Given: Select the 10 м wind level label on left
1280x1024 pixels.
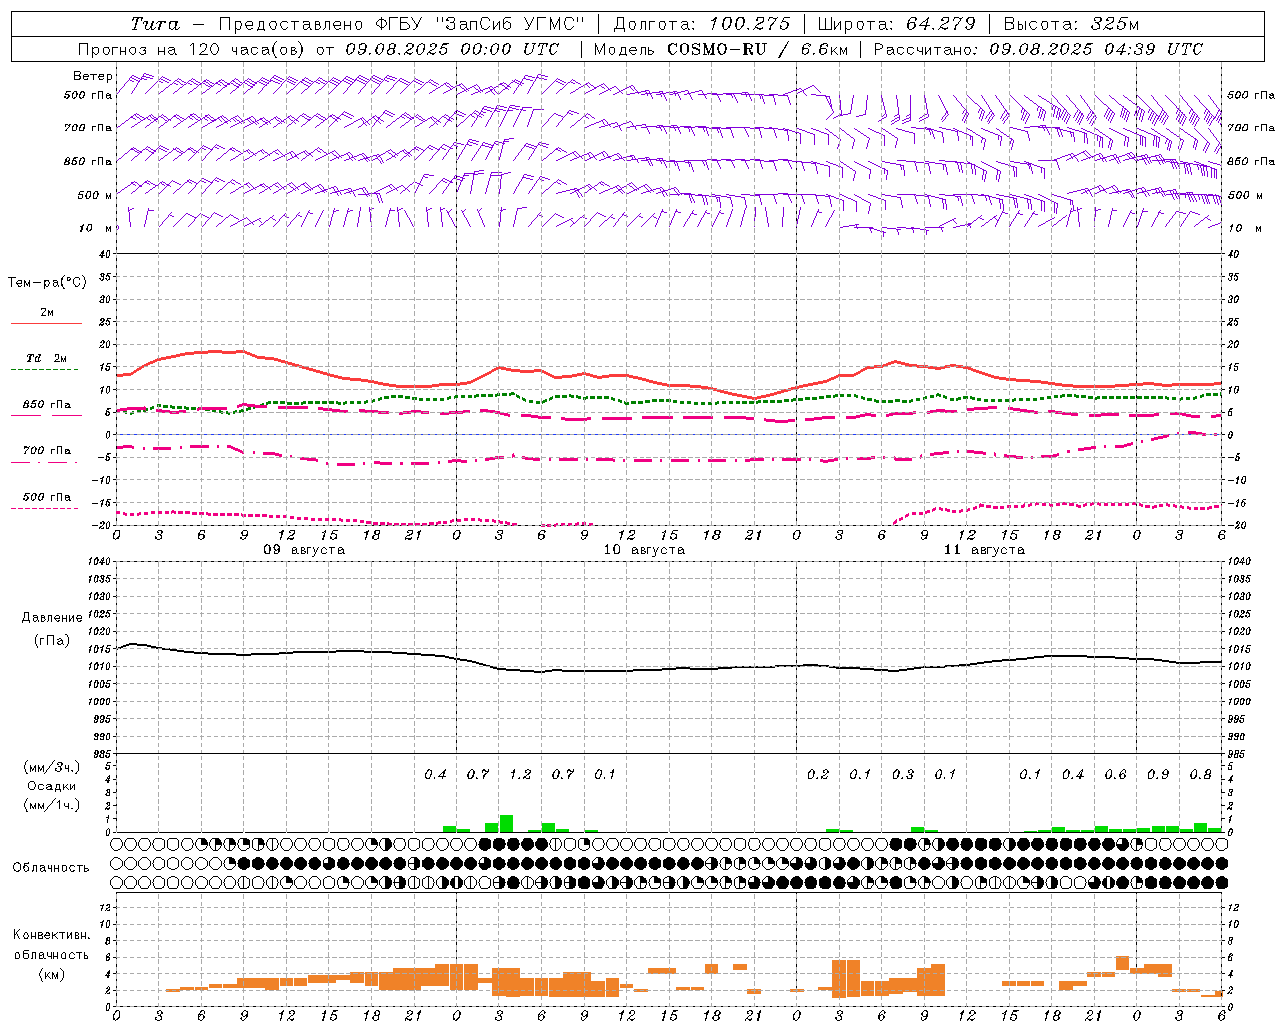Looking at the screenshot, I should tap(96, 228).
